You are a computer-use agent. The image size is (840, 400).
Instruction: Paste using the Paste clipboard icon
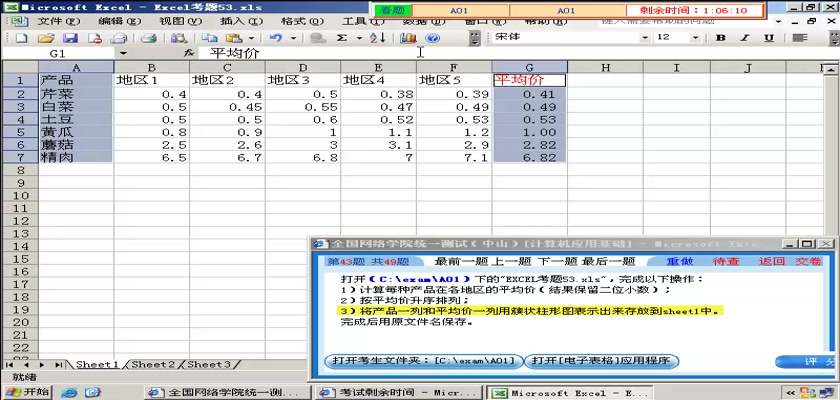[x=234, y=38]
